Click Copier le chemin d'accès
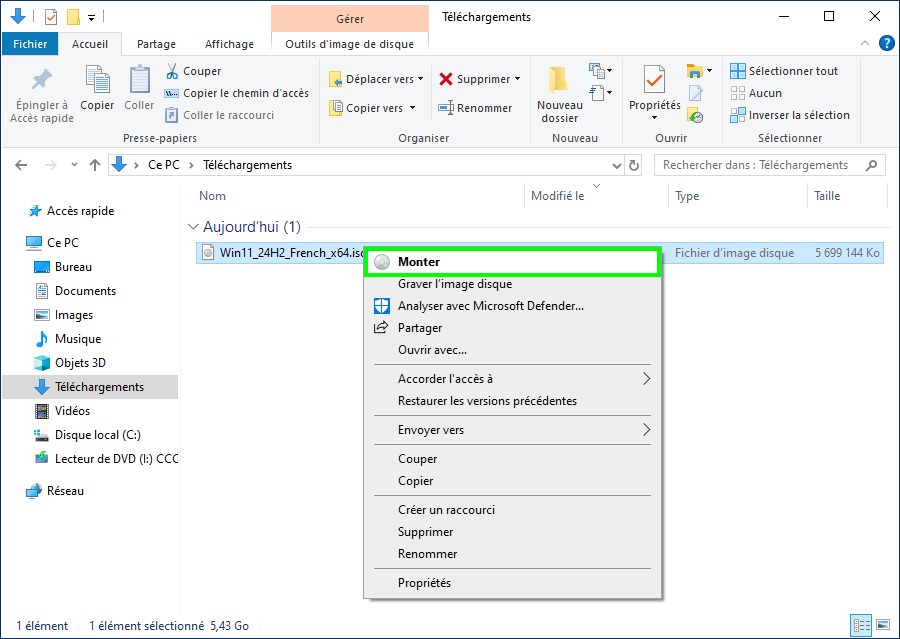This screenshot has height=639, width=900. [x=236, y=93]
